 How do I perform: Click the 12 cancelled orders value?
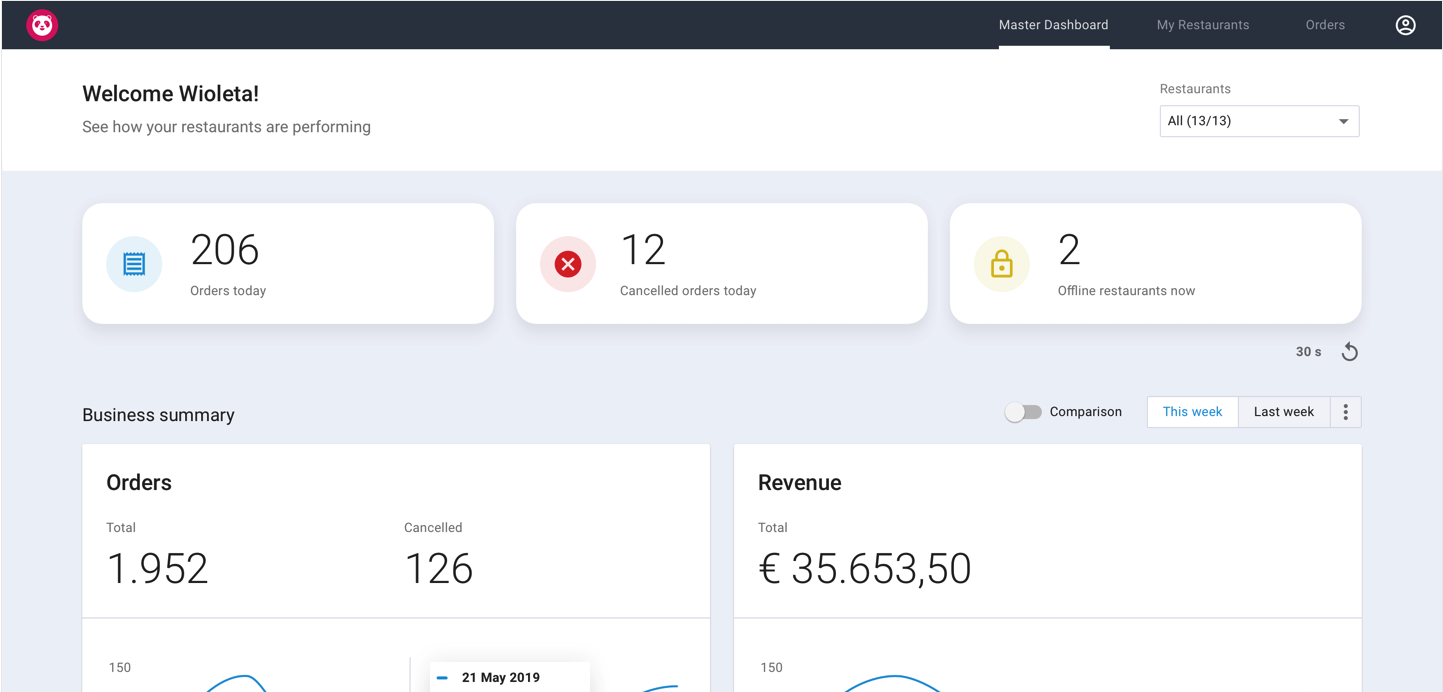click(x=643, y=250)
